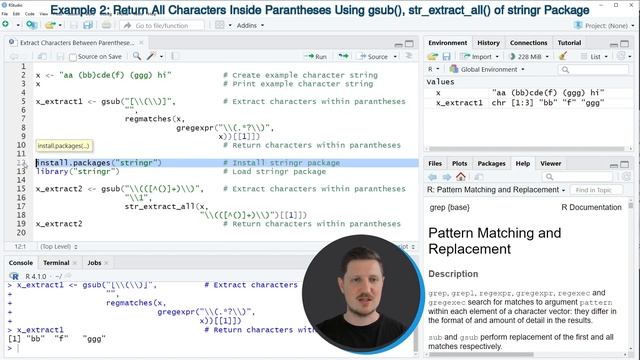
Task: Switch to the Files tab
Action: 435,164
